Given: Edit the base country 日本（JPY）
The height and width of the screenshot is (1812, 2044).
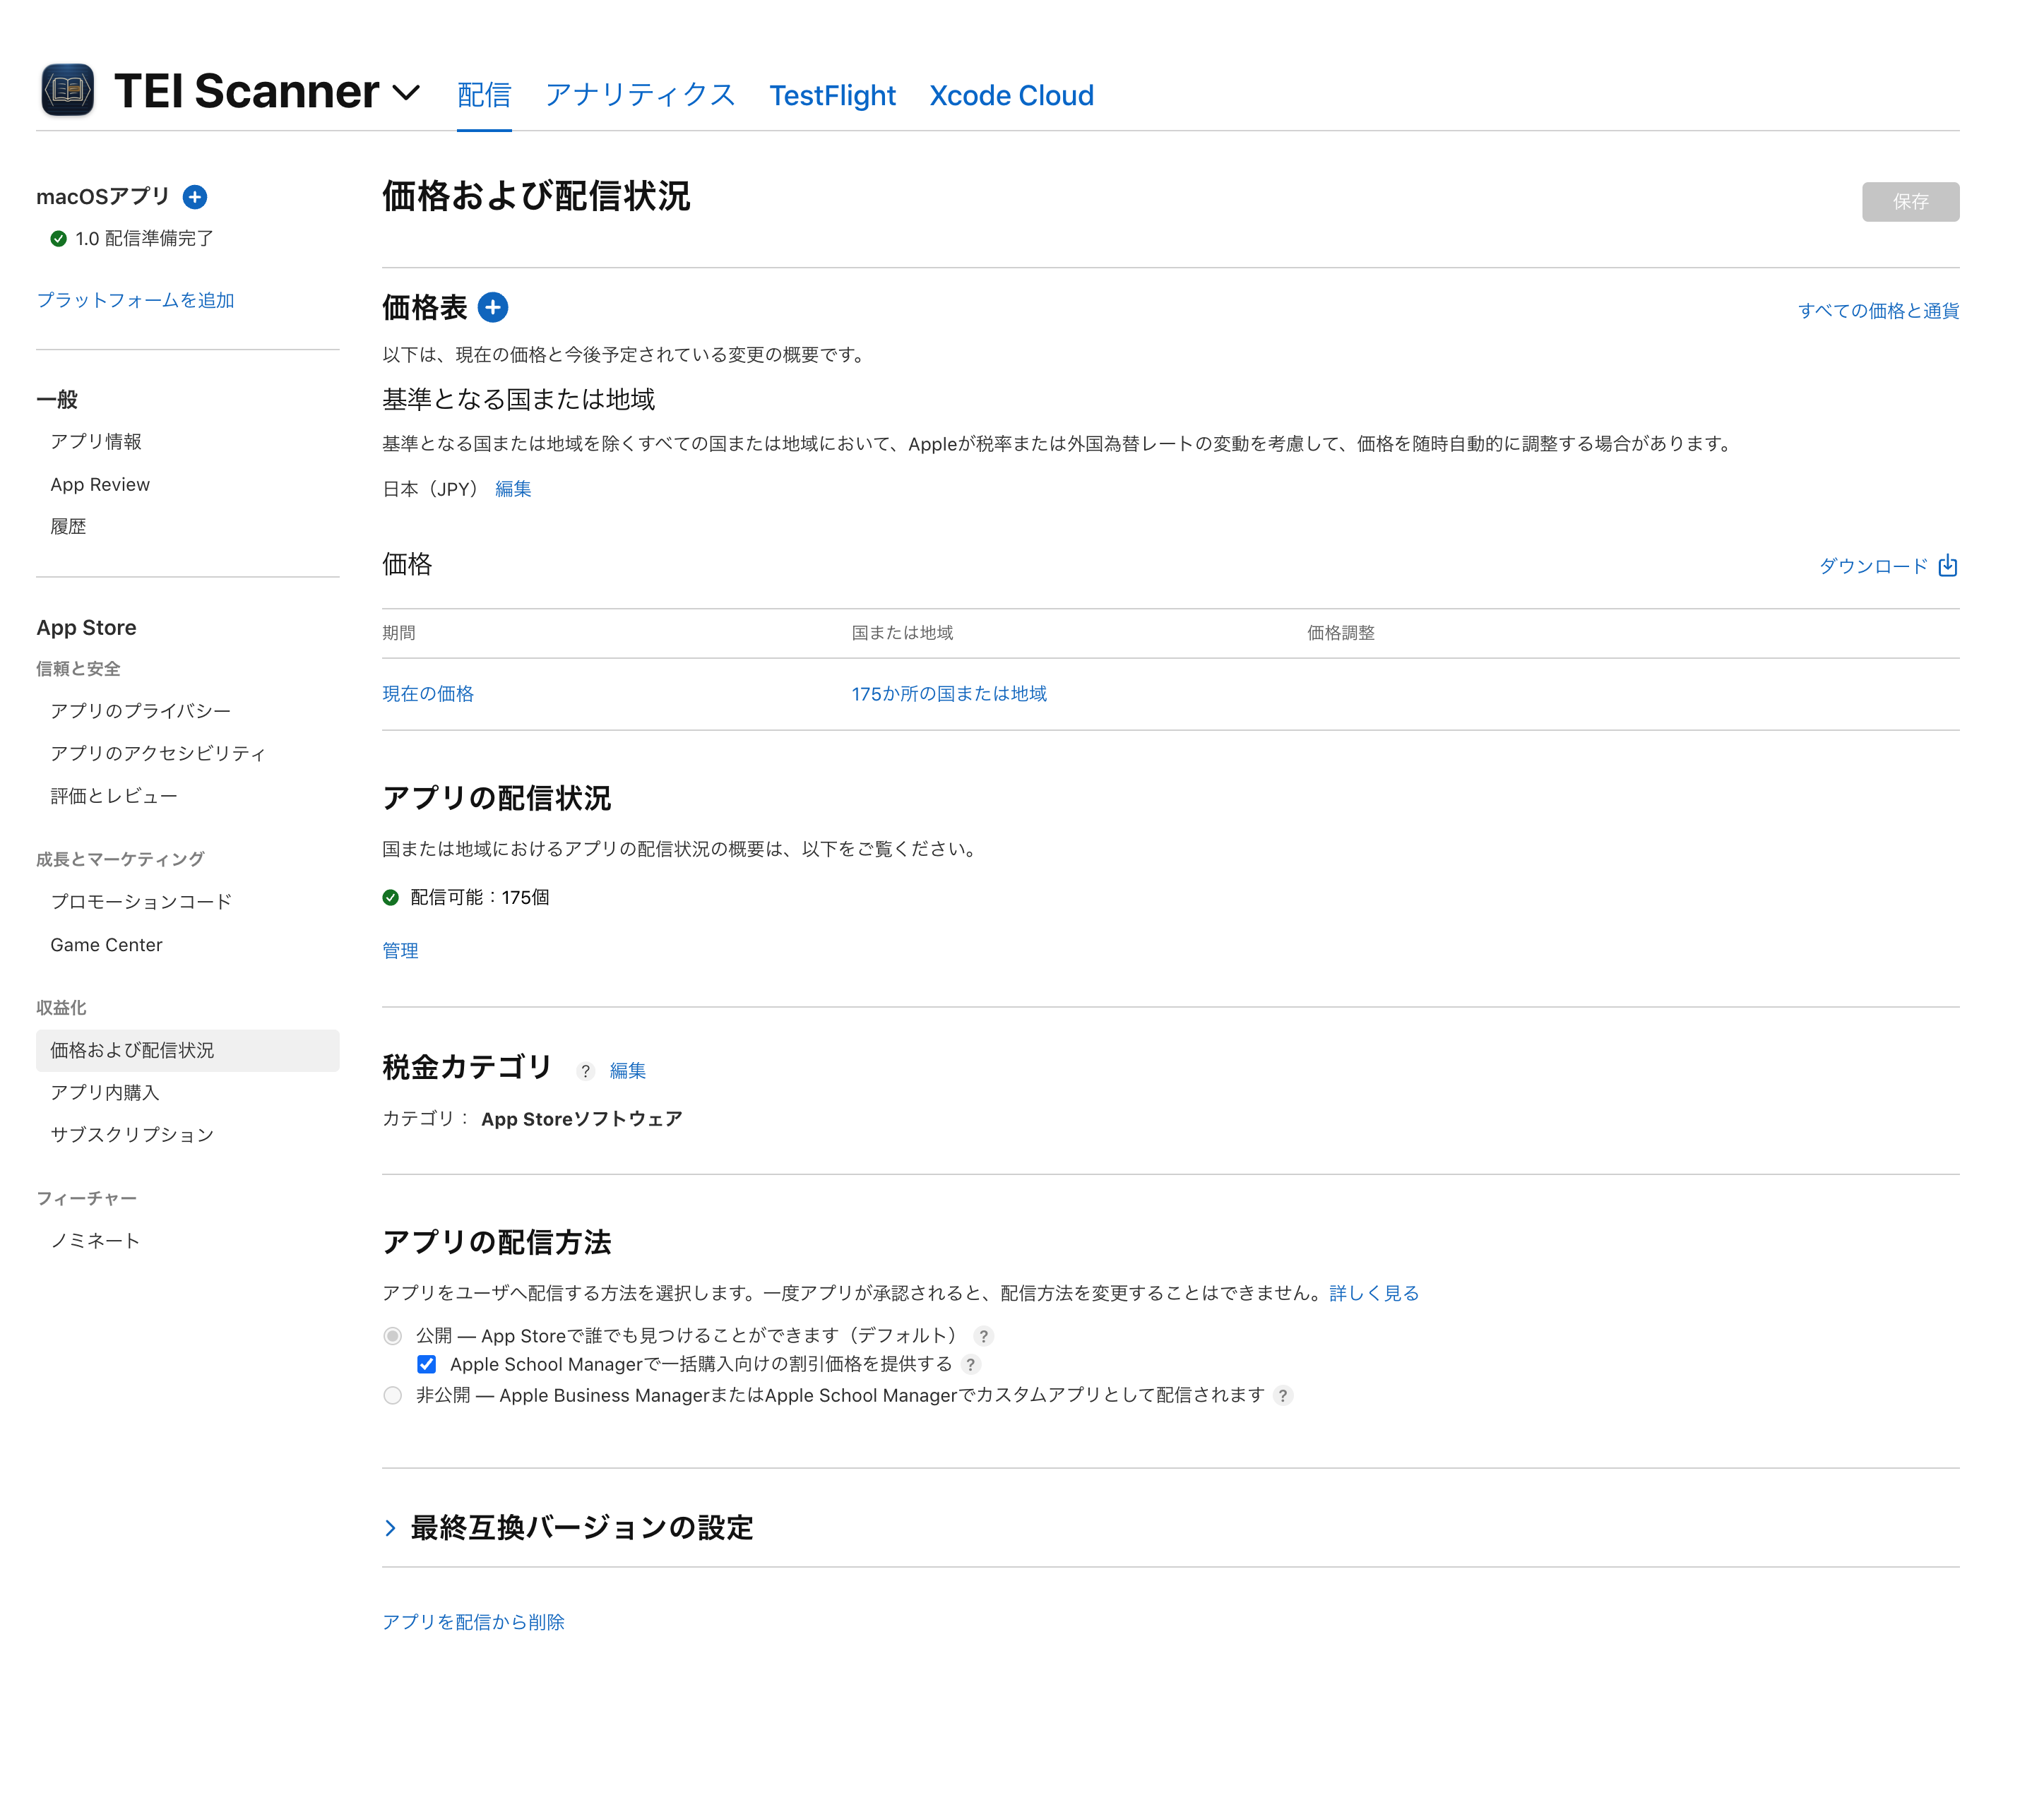Looking at the screenshot, I should [513, 489].
